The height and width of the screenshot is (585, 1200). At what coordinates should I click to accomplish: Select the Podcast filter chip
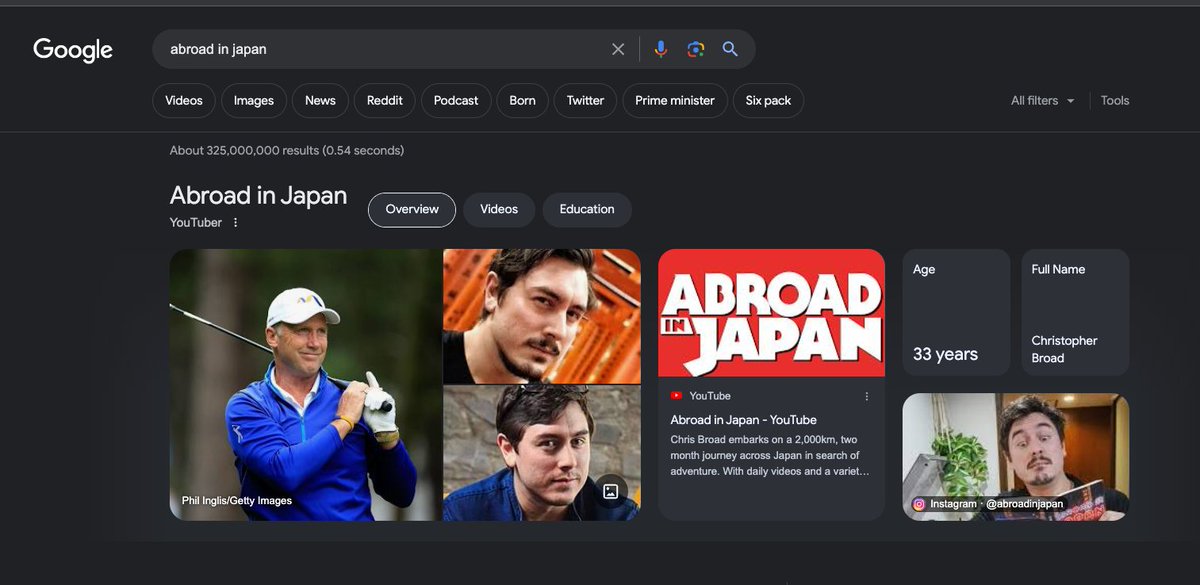coord(456,100)
